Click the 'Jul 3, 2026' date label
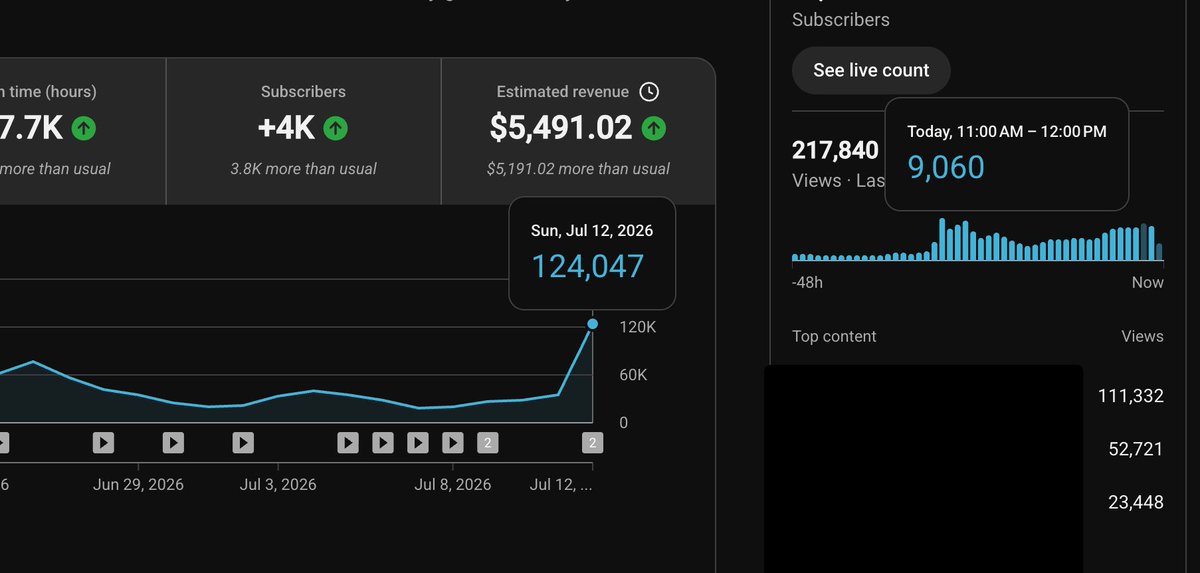This screenshot has width=1200, height=573. 278,485
